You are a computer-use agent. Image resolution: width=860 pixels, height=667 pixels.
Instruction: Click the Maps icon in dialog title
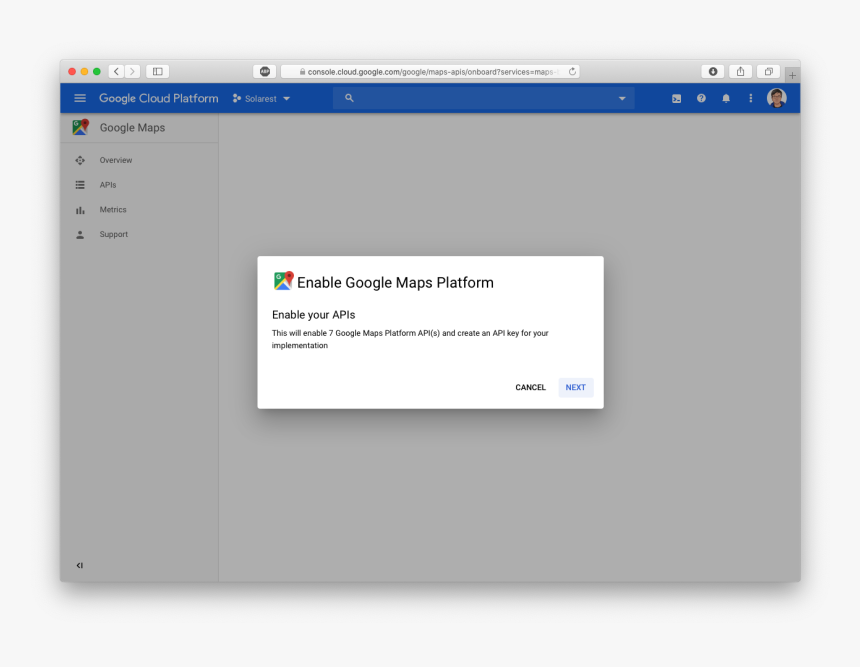284,281
